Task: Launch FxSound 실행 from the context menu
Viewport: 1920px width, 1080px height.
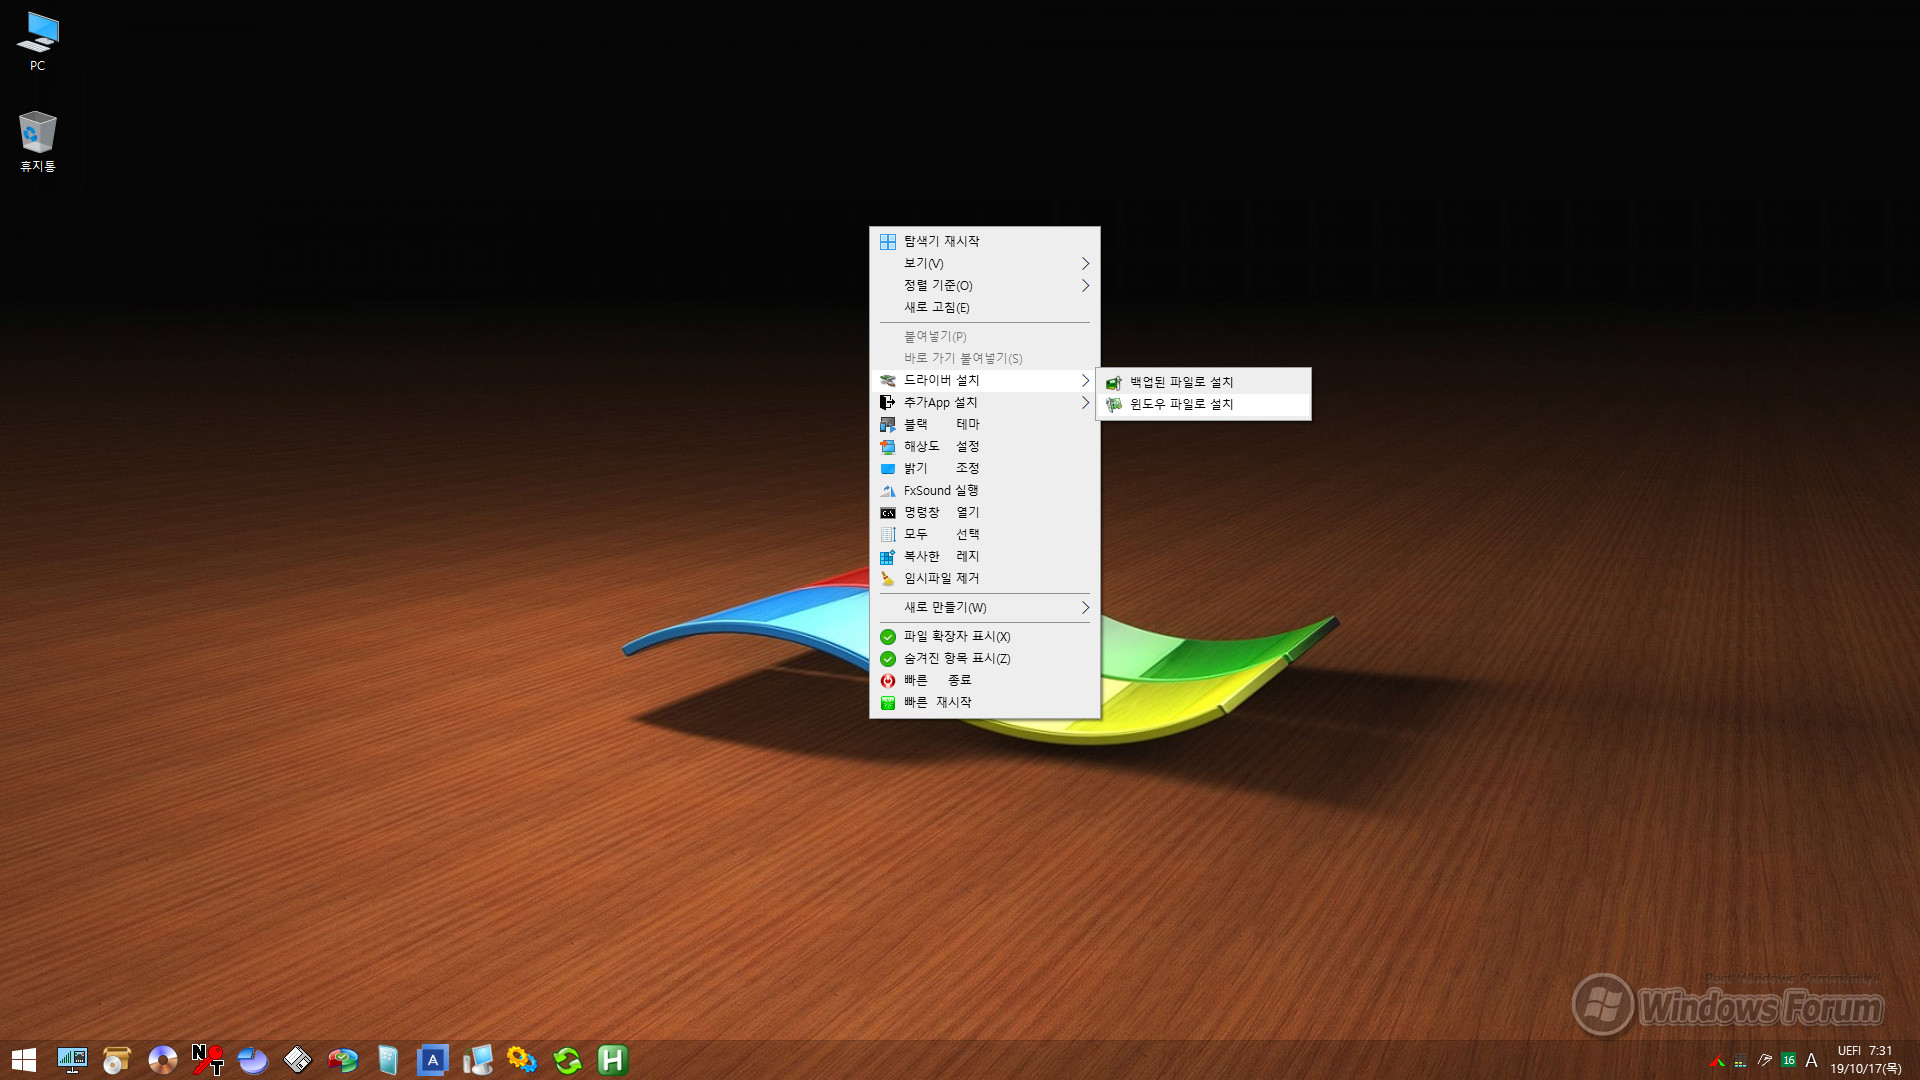Action: coord(984,490)
